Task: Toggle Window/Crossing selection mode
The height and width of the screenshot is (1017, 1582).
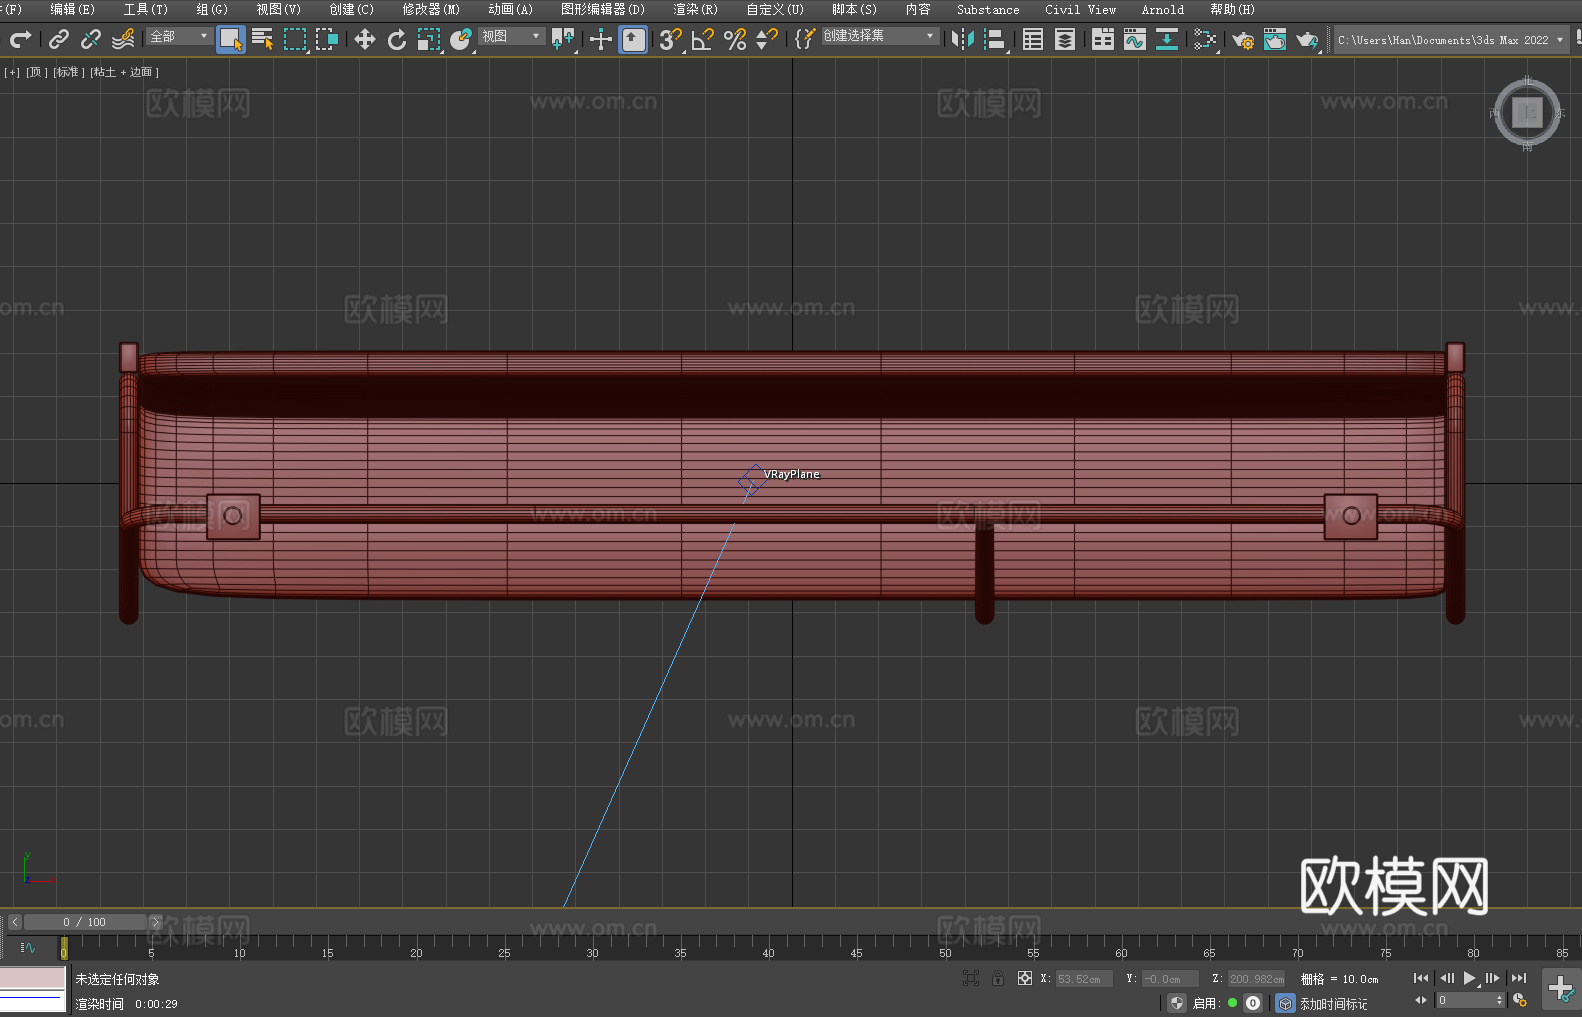Action: pyautogui.click(x=327, y=39)
